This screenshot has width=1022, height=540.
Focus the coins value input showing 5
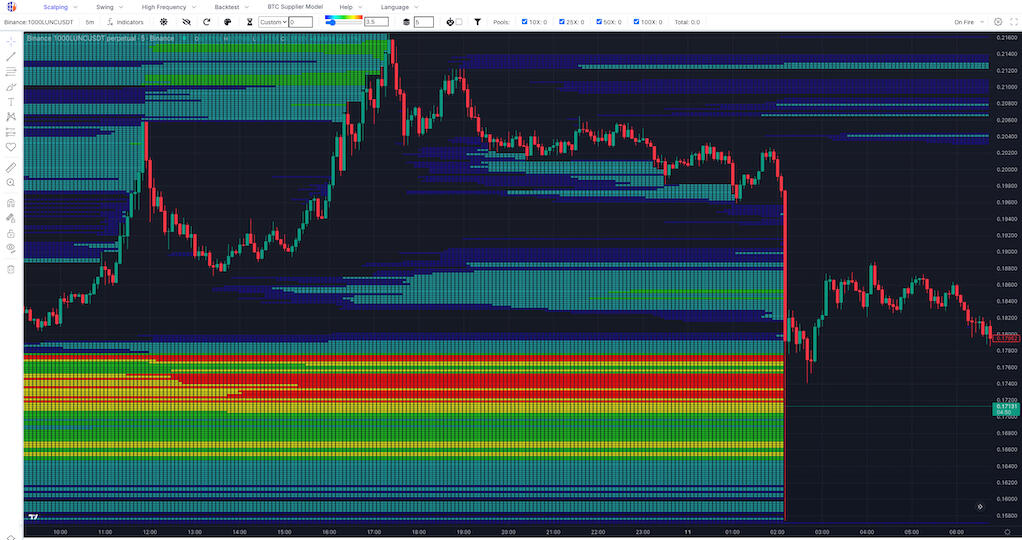click(424, 22)
